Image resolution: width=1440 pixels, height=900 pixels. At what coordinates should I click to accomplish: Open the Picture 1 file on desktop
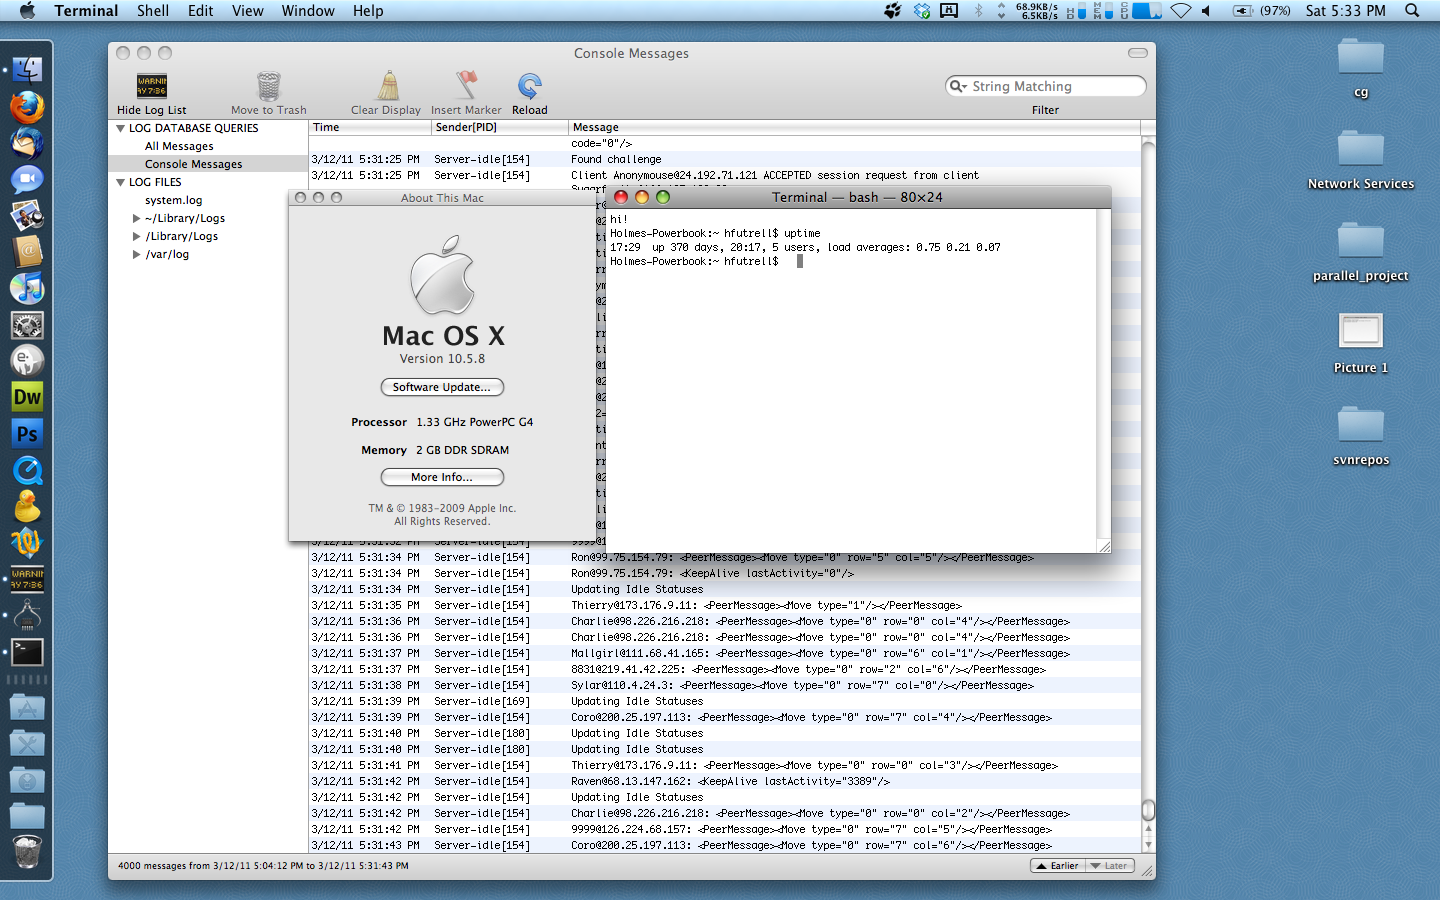[1361, 332]
